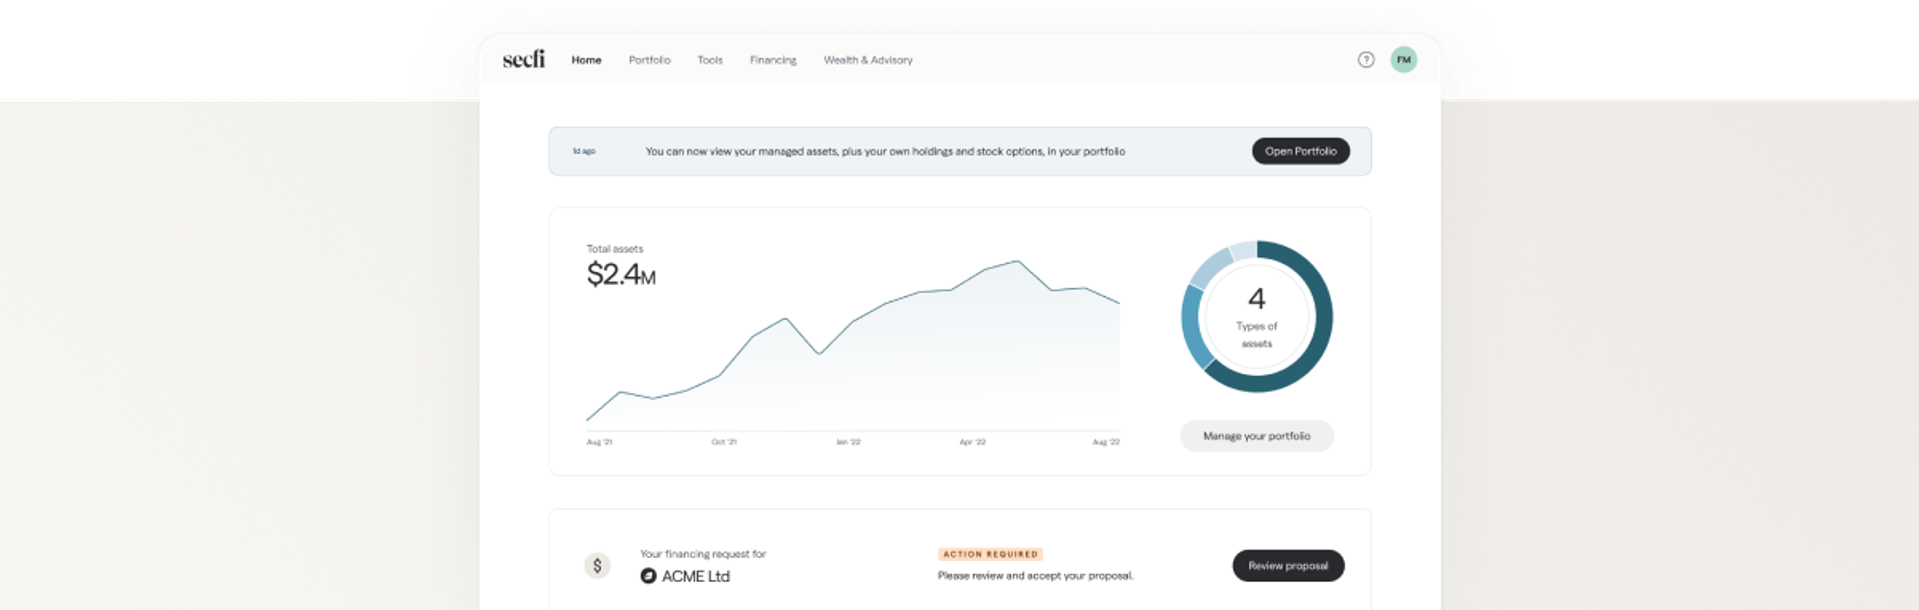Click Manage your portfolio button

(1256, 436)
